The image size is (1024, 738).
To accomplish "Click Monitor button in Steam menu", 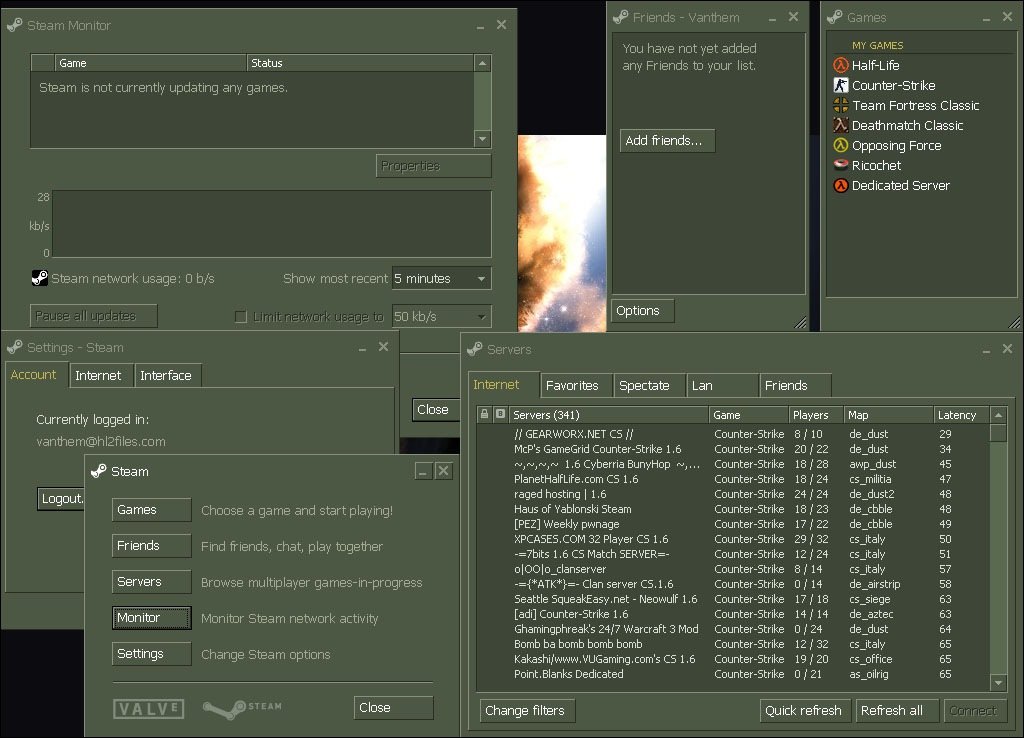I will (x=152, y=618).
